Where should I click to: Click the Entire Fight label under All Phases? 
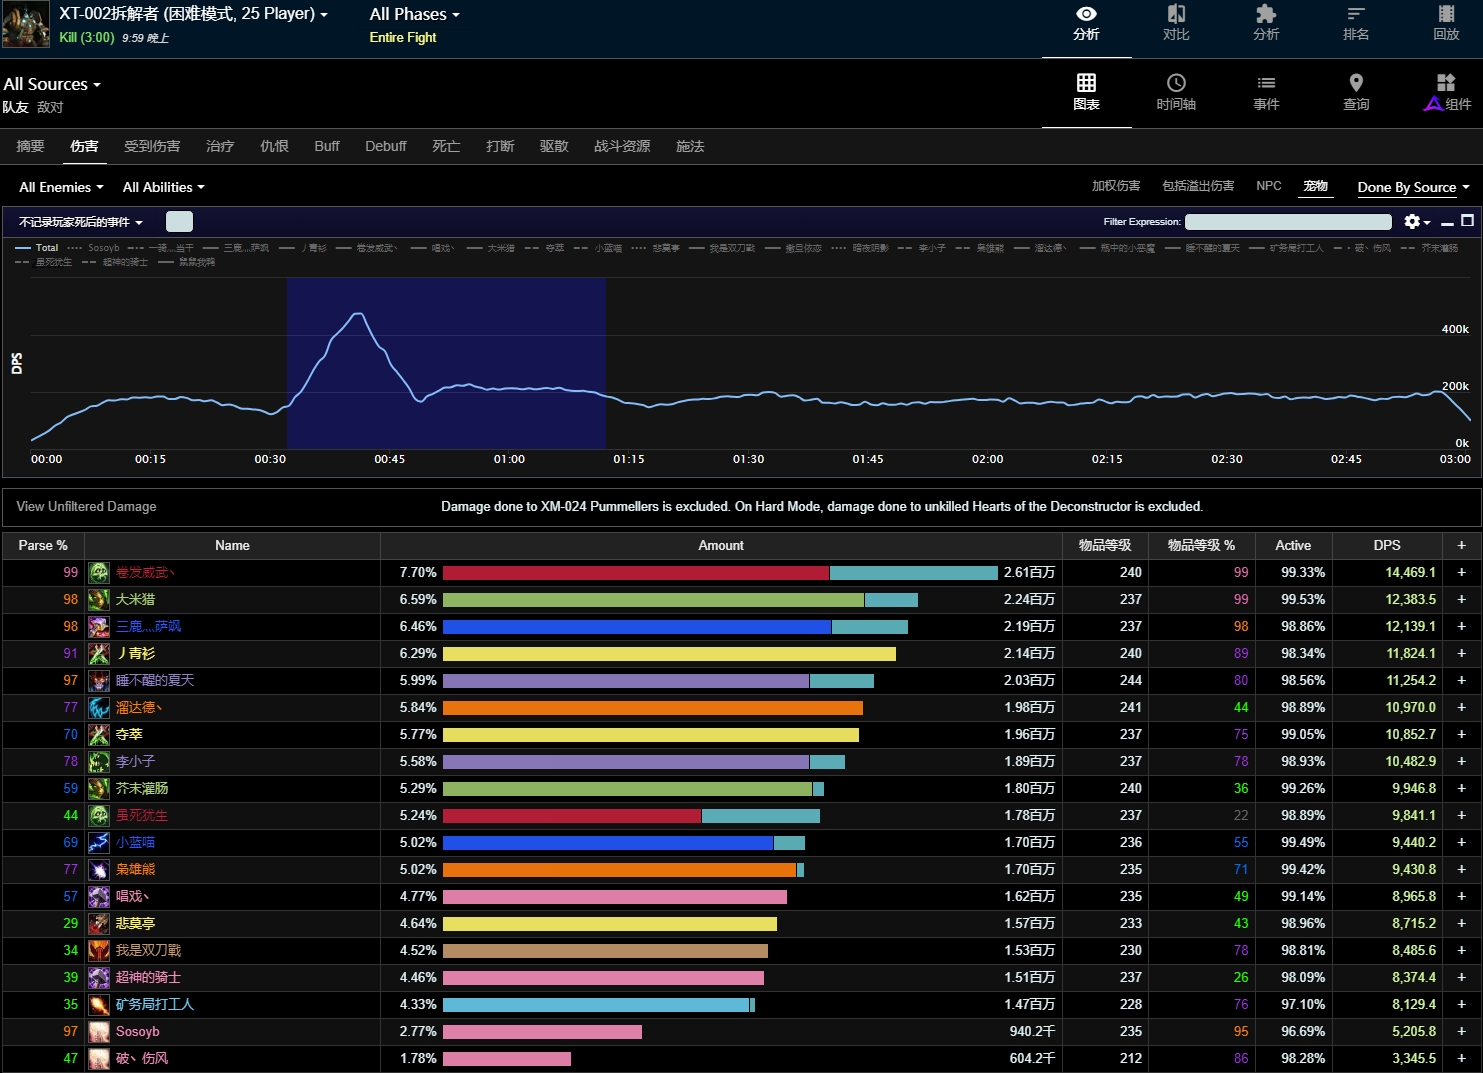click(403, 37)
